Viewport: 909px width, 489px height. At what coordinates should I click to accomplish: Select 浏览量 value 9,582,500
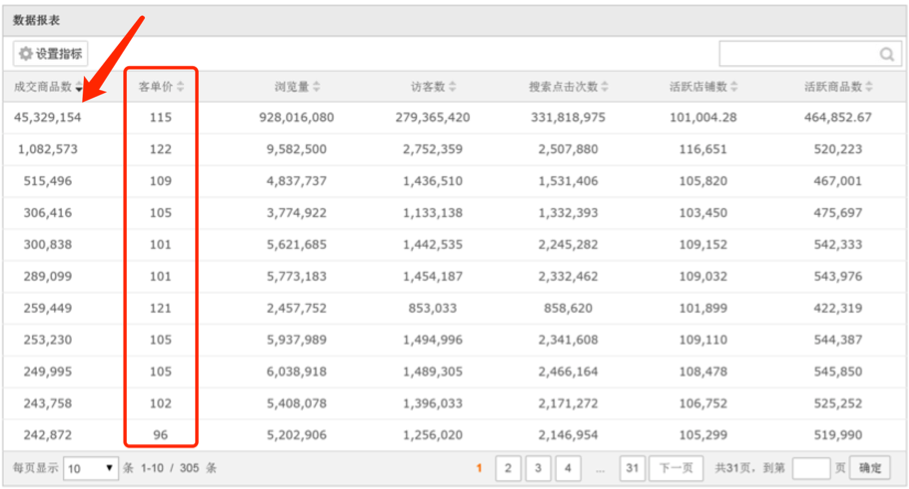point(296,149)
